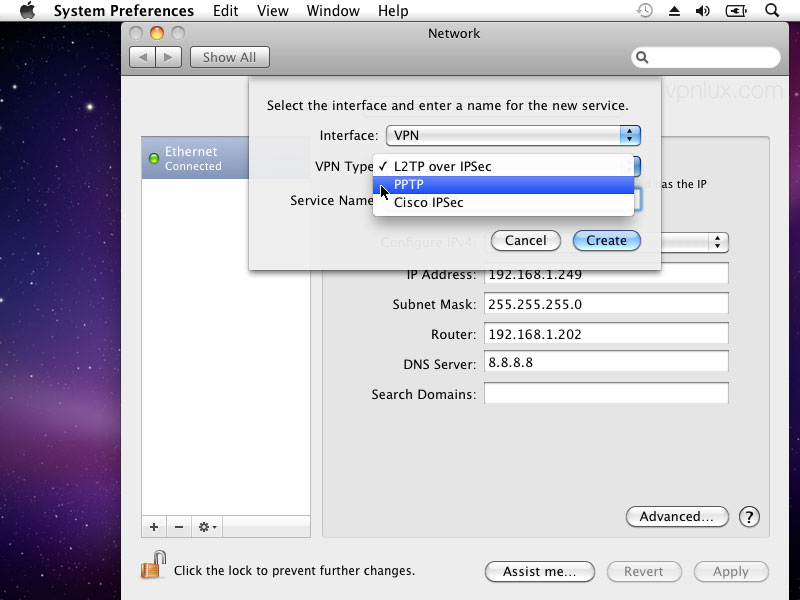Open Time Machine menu bar icon
The width and height of the screenshot is (800, 600).
pyautogui.click(x=645, y=11)
